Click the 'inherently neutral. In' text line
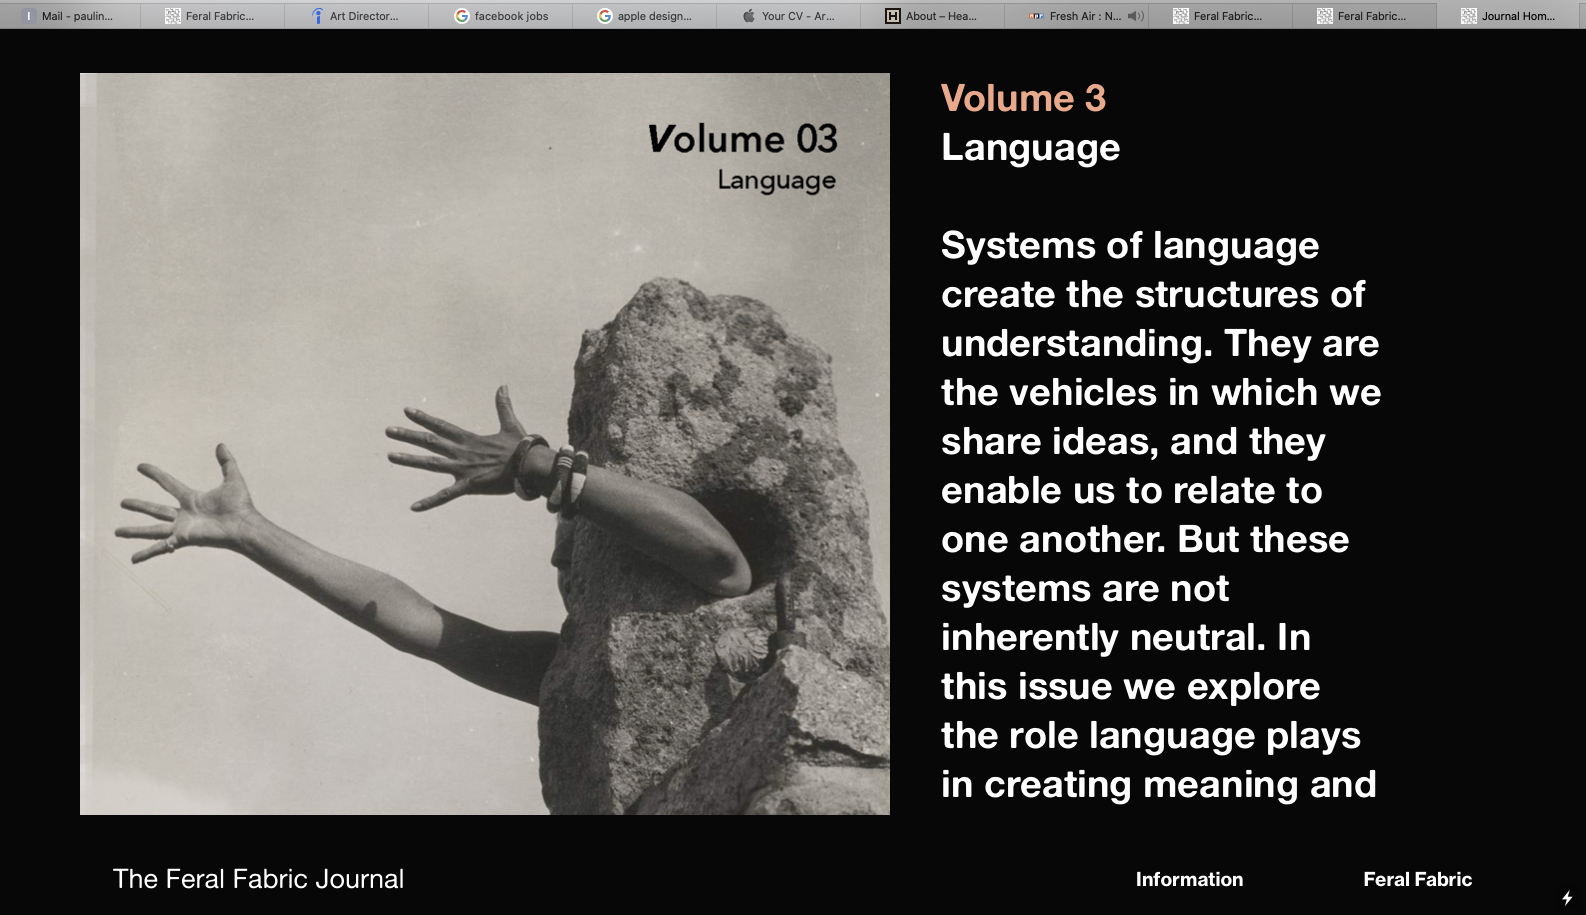Image resolution: width=1586 pixels, height=915 pixels. (1125, 638)
